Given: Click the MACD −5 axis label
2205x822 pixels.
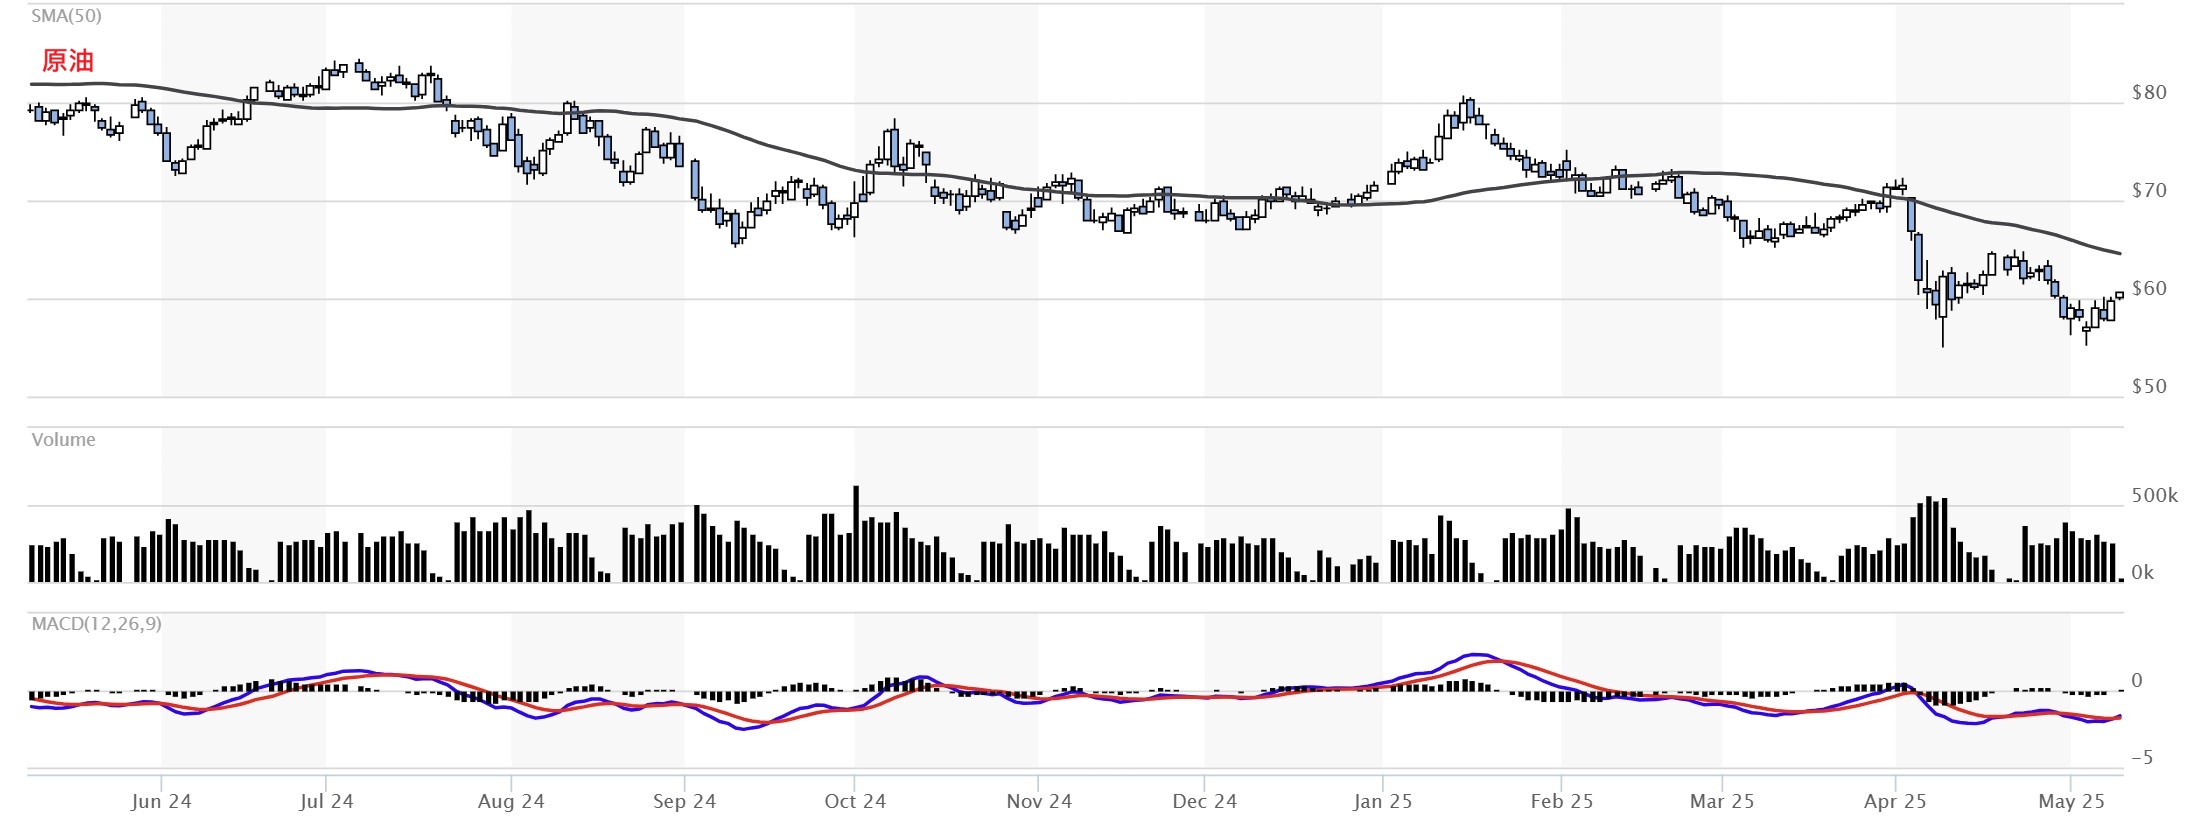Looking at the screenshot, I should pyautogui.click(x=2142, y=757).
